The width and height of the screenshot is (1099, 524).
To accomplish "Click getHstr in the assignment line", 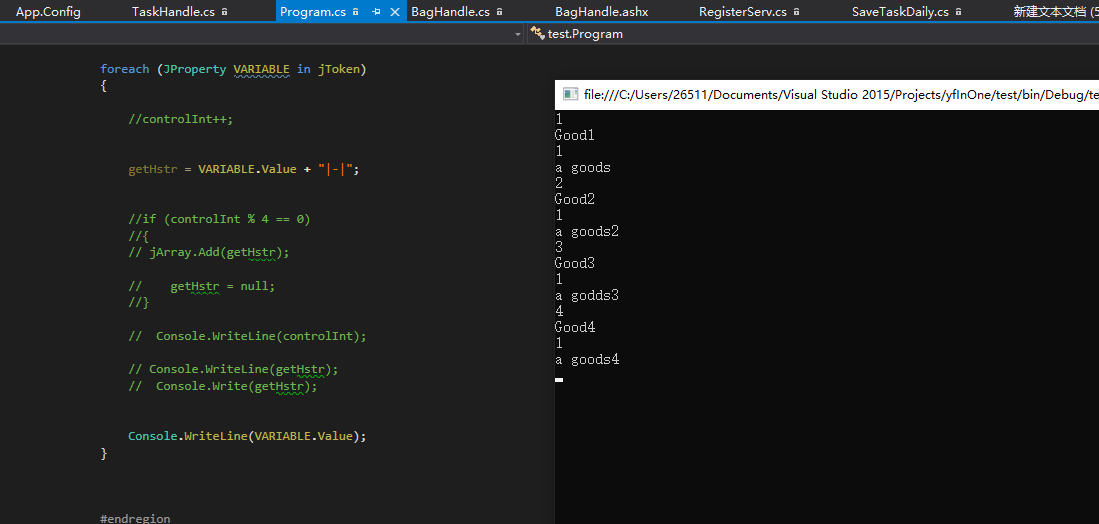I will coord(153,169).
